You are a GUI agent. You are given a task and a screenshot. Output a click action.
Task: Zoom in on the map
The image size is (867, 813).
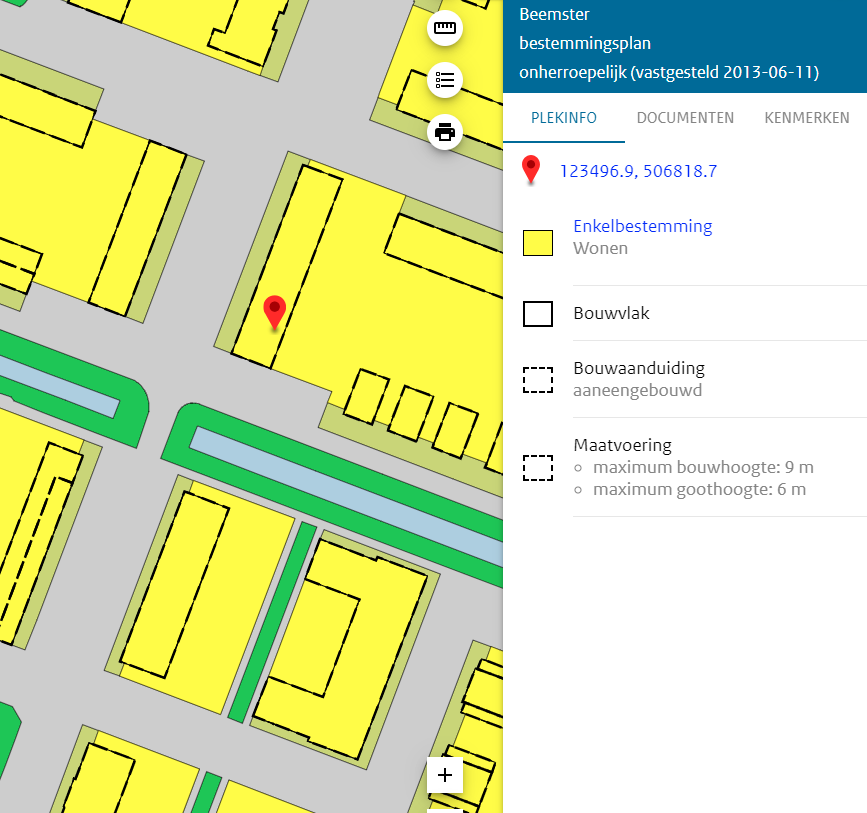click(444, 775)
